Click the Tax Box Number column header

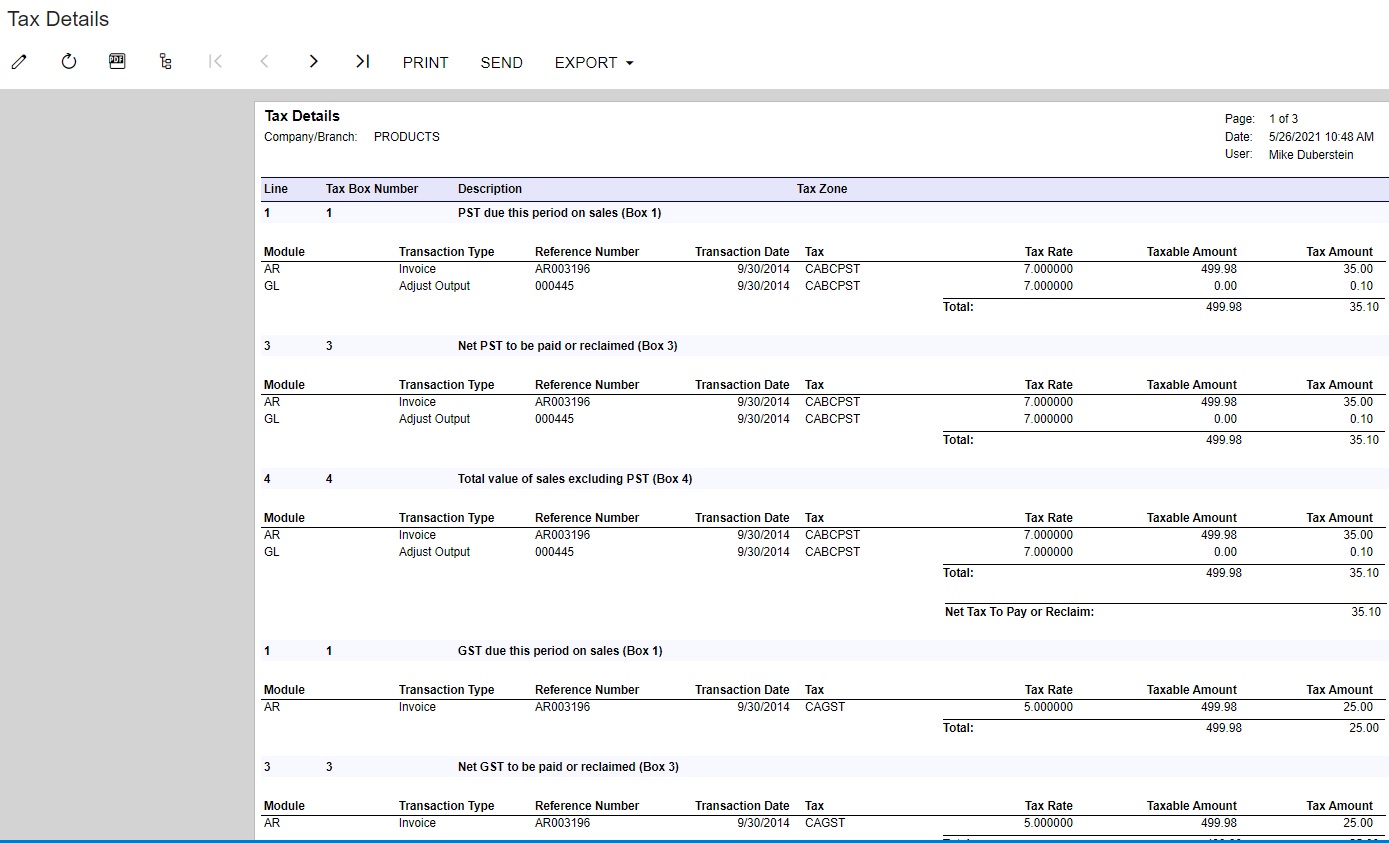tap(372, 189)
